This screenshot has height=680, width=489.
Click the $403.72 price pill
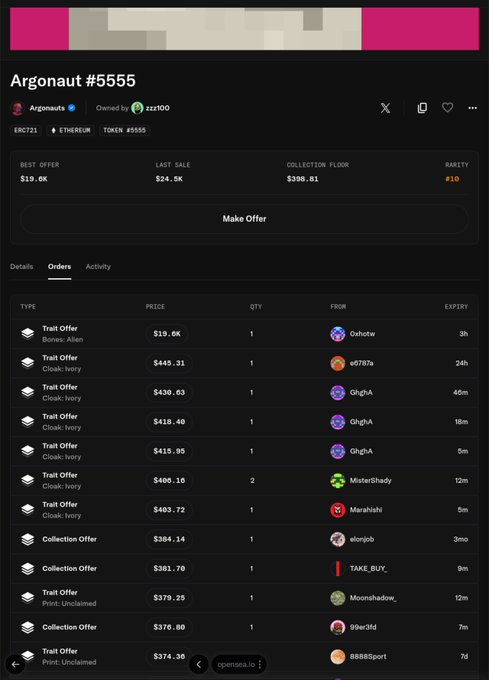(169, 510)
